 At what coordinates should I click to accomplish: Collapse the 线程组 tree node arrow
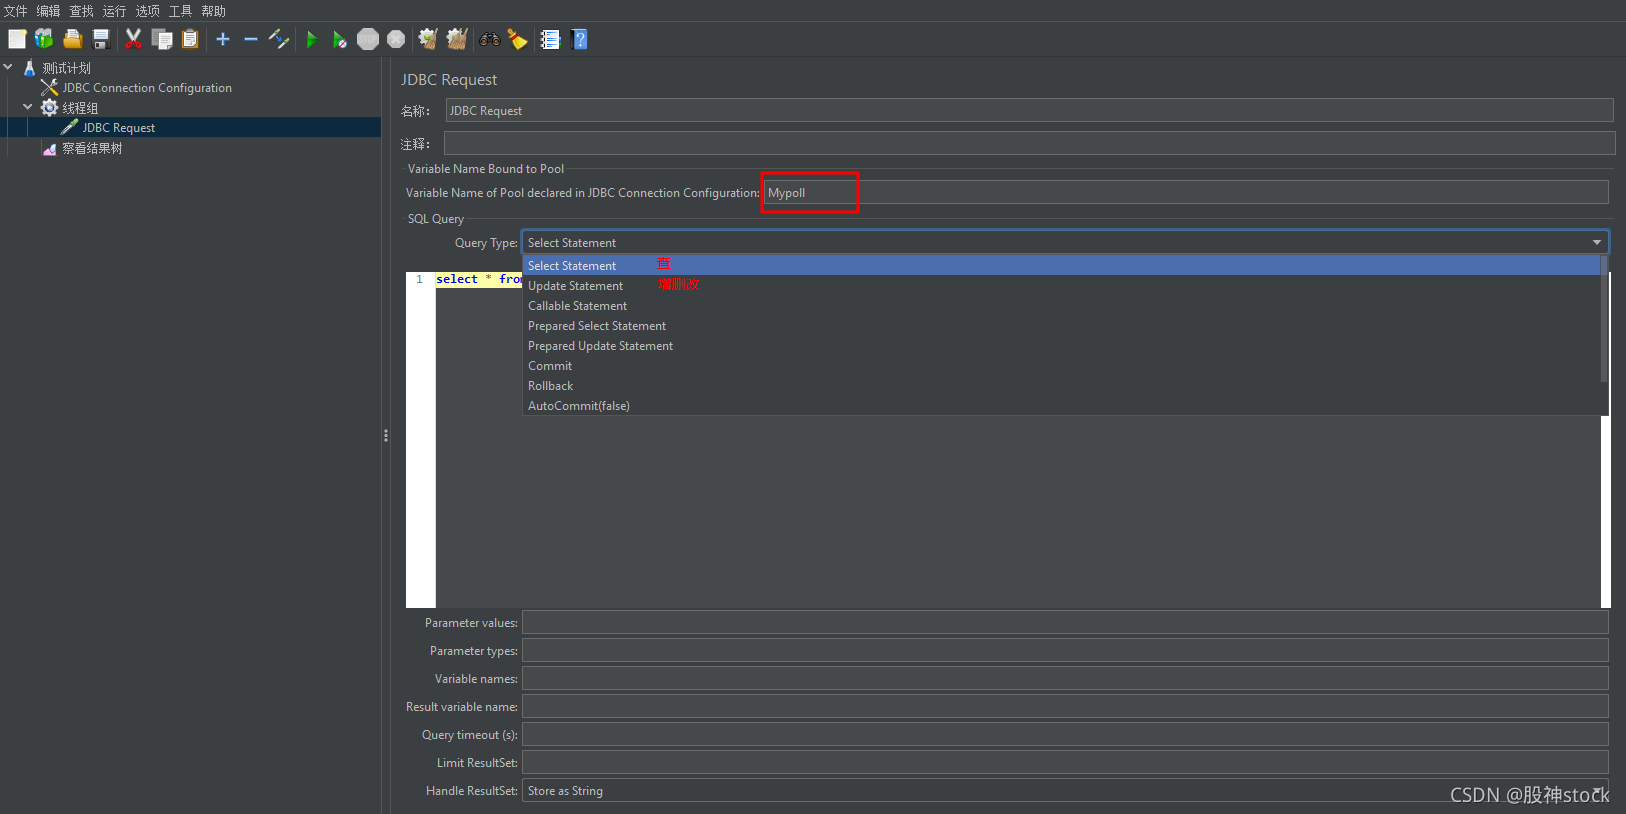[x=28, y=107]
